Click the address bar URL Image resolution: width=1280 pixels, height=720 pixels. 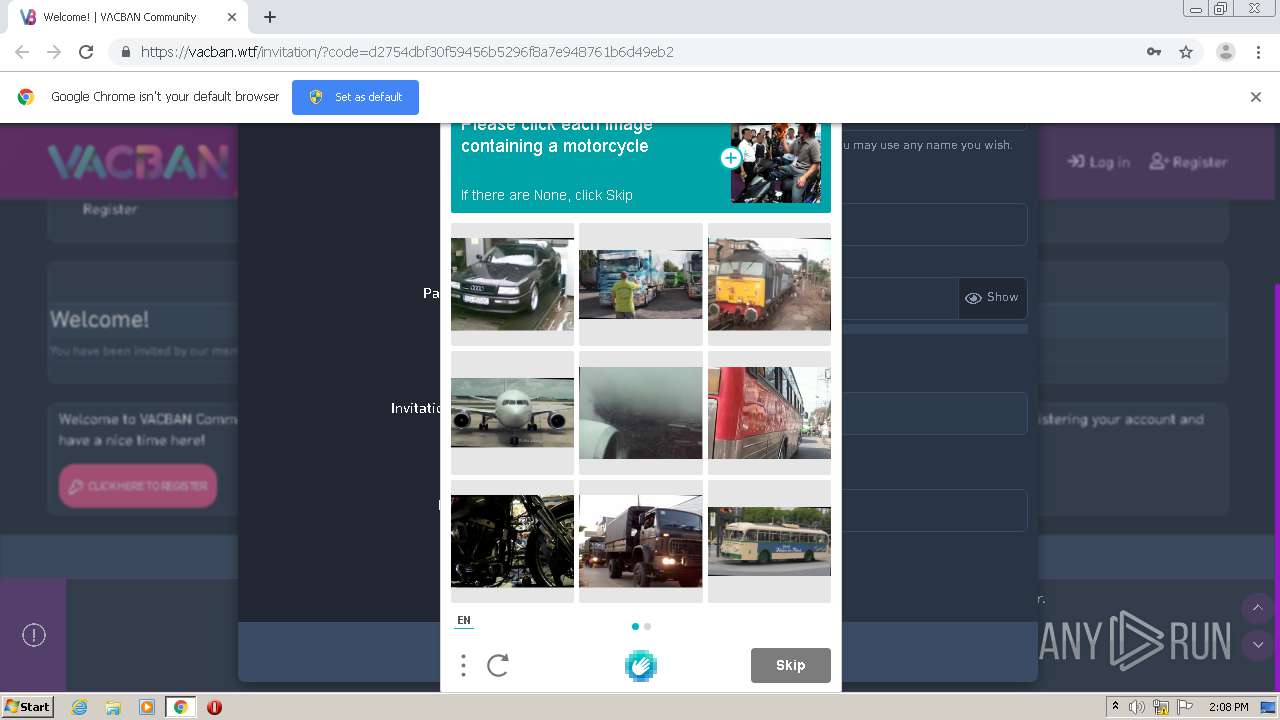click(x=407, y=52)
